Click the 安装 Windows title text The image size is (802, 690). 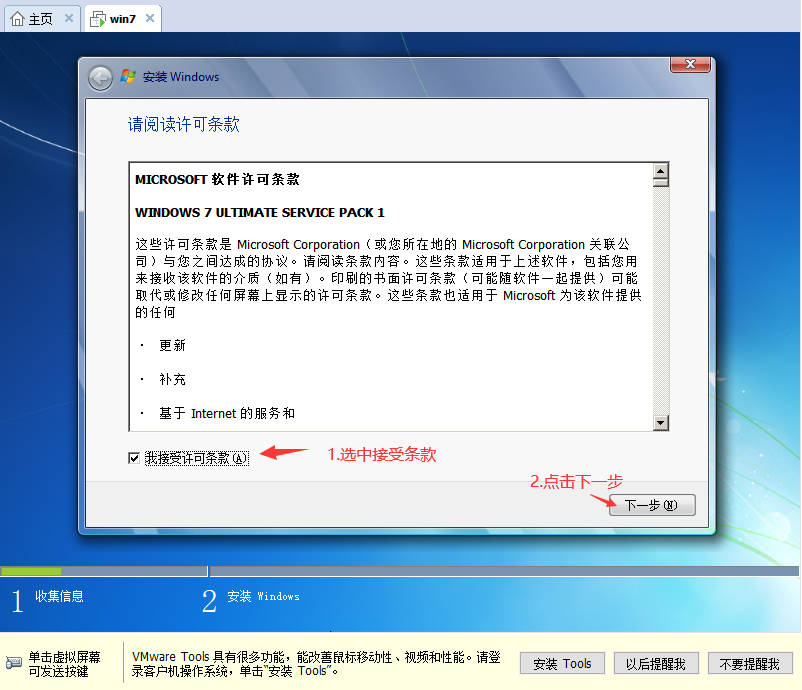(181, 77)
